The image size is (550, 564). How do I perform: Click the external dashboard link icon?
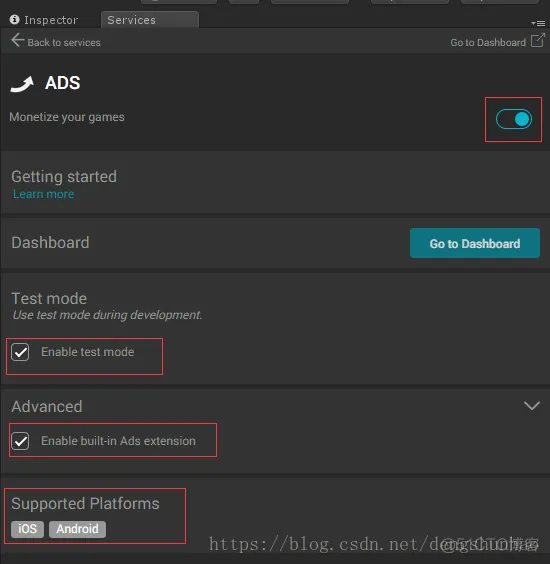click(538, 40)
